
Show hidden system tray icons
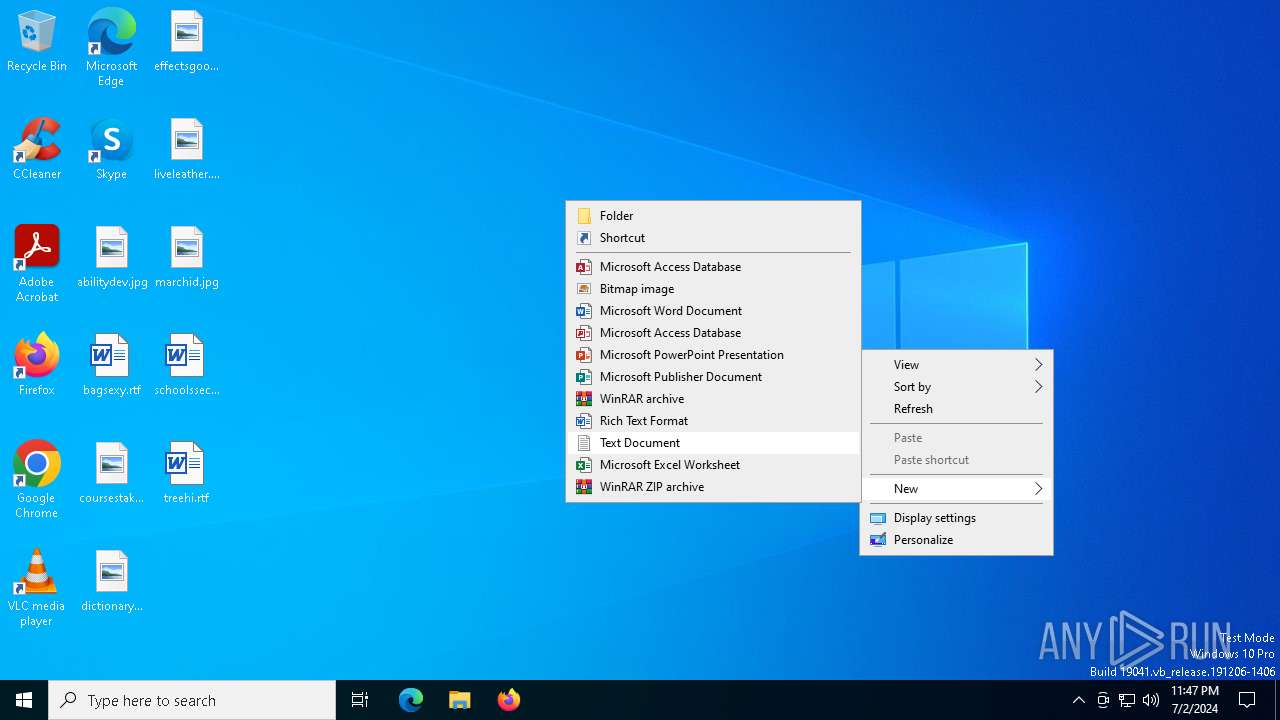1078,700
